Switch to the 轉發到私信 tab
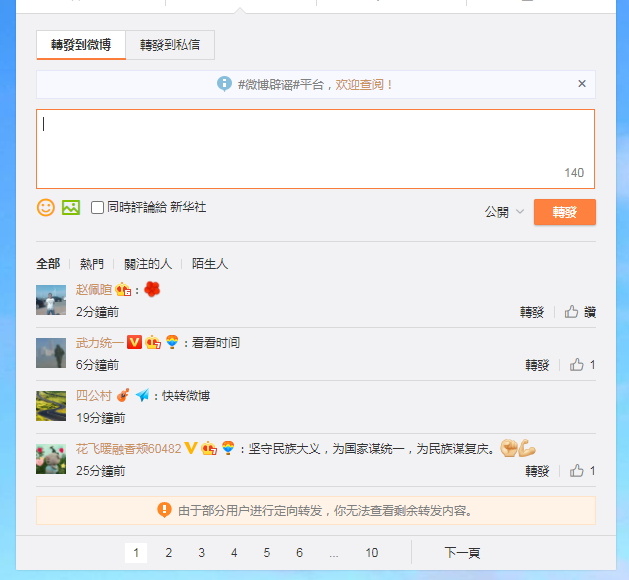The image size is (629, 580). pyautogui.click(x=170, y=45)
